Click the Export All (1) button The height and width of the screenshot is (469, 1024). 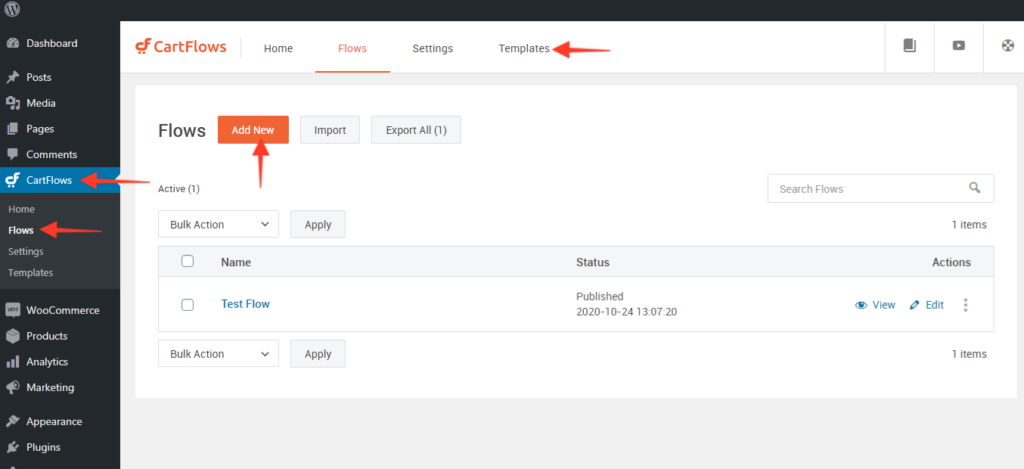(x=416, y=130)
